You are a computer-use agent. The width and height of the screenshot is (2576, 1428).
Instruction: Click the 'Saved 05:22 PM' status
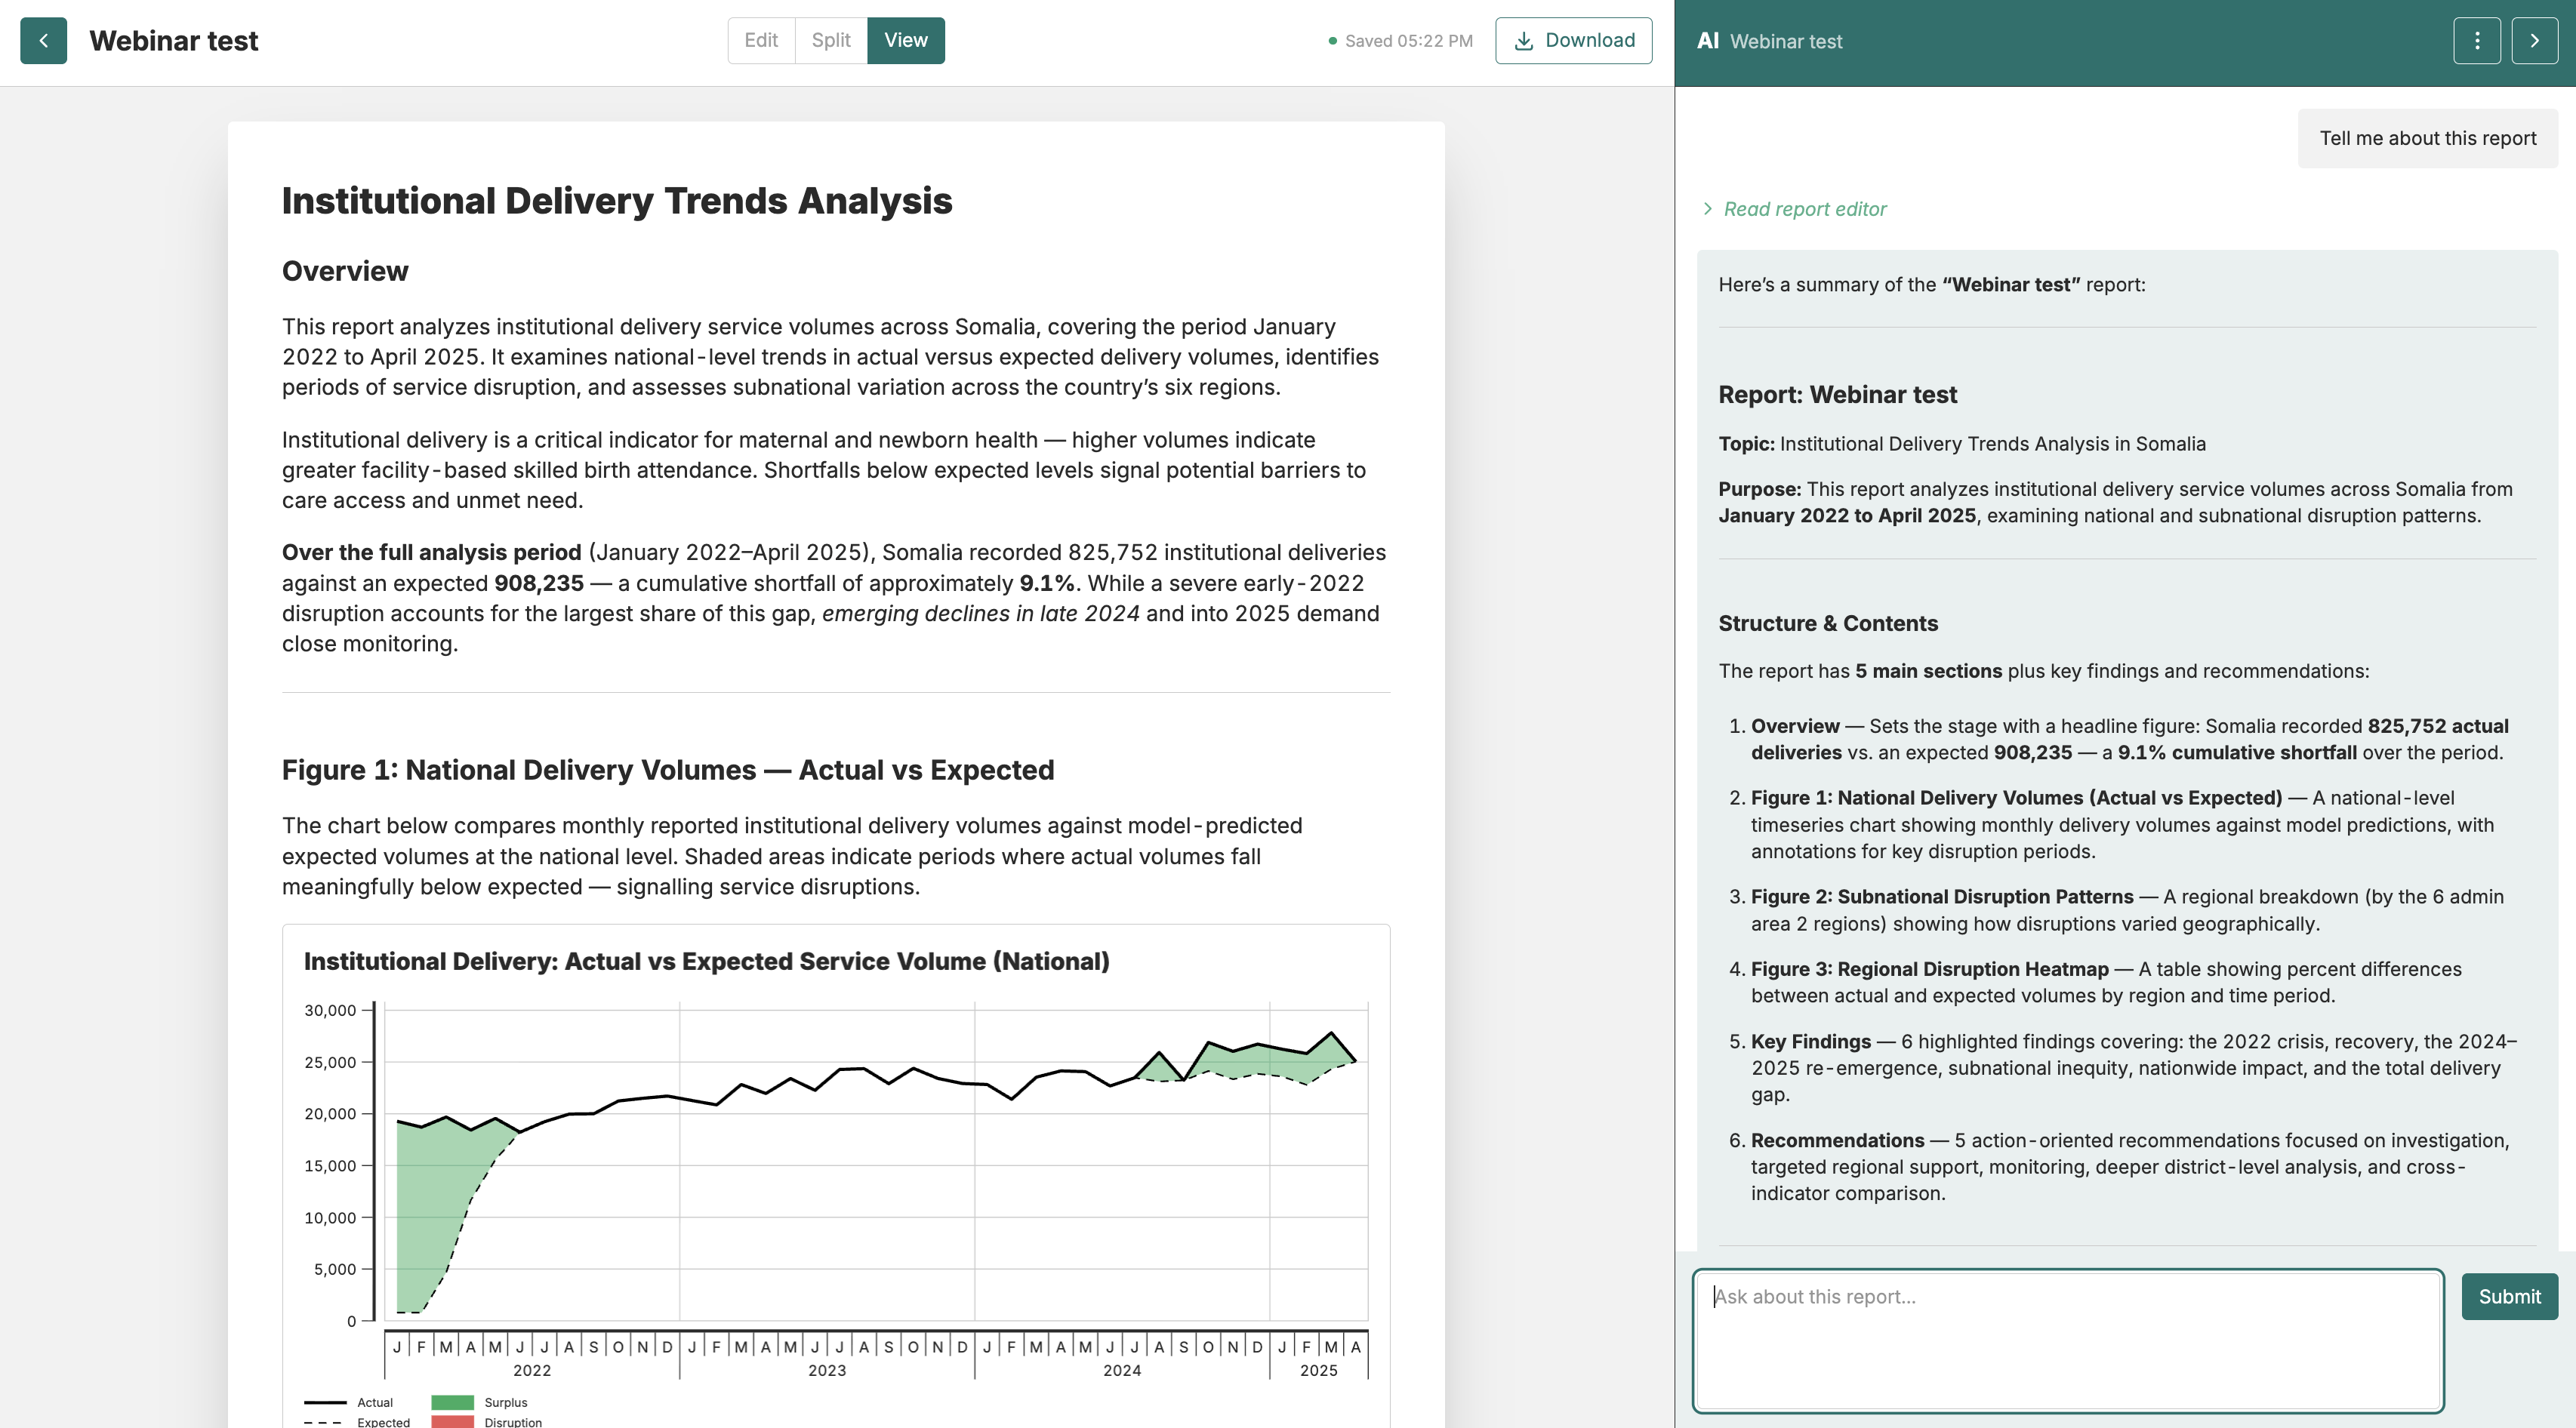pyautogui.click(x=1400, y=41)
